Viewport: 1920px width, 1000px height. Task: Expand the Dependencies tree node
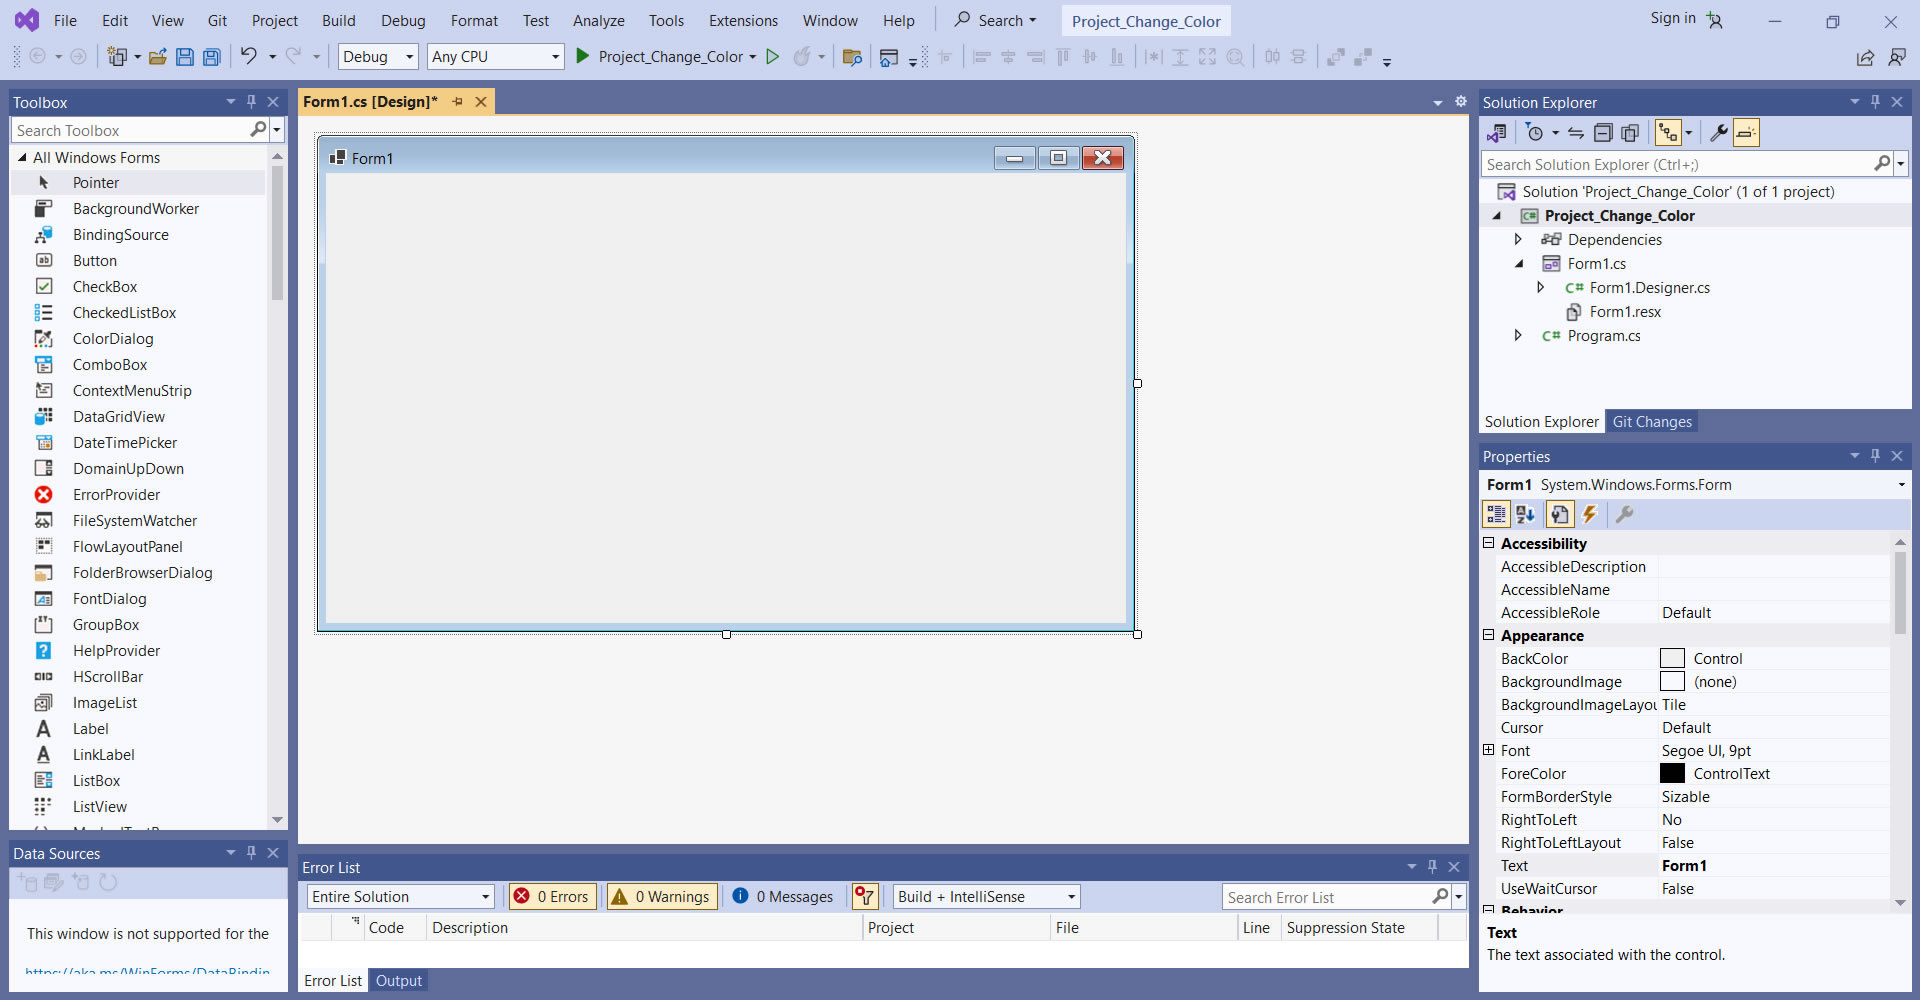(1518, 240)
